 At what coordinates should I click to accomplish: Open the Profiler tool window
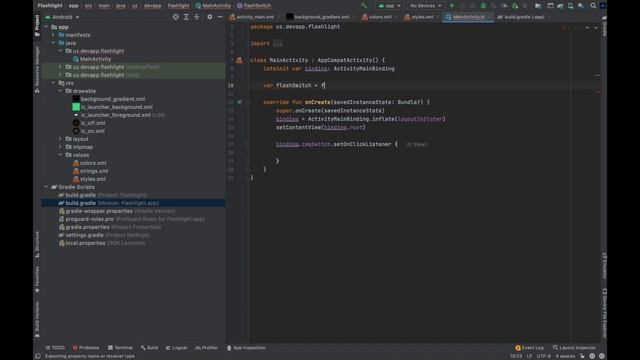tap(207, 348)
